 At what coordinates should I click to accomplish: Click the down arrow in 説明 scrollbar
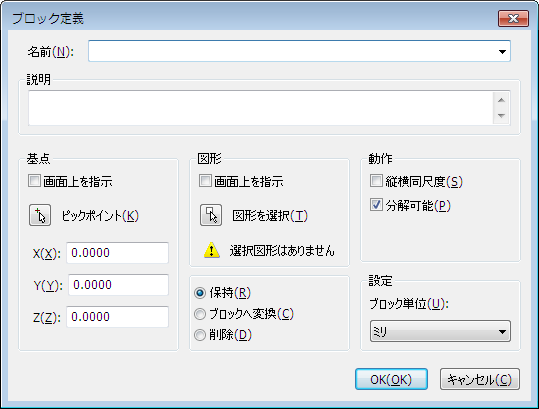click(x=501, y=116)
